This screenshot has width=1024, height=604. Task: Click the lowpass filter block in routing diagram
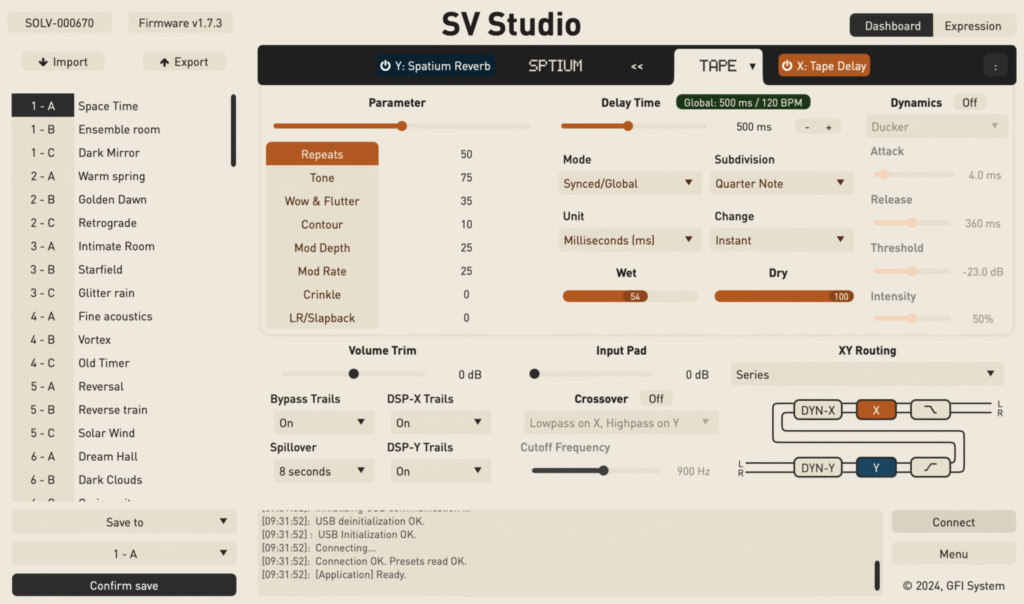(x=930, y=410)
